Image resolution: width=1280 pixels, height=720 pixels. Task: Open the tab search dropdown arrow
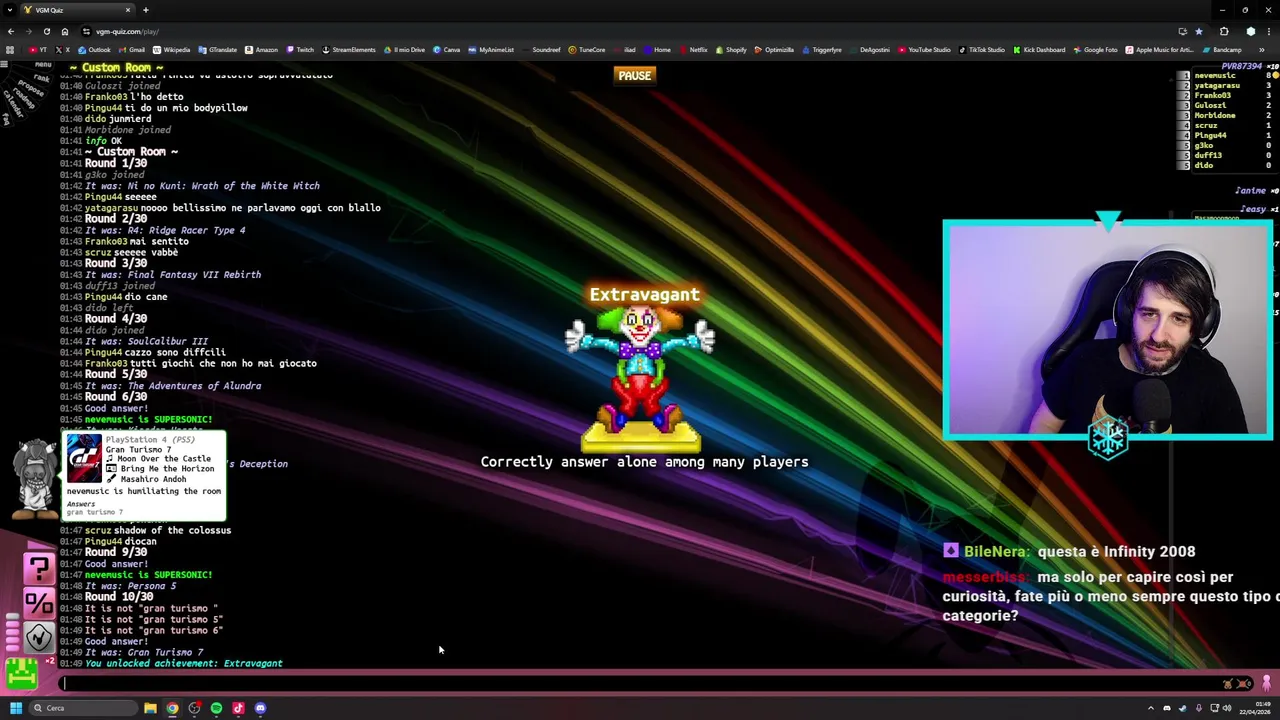10,10
